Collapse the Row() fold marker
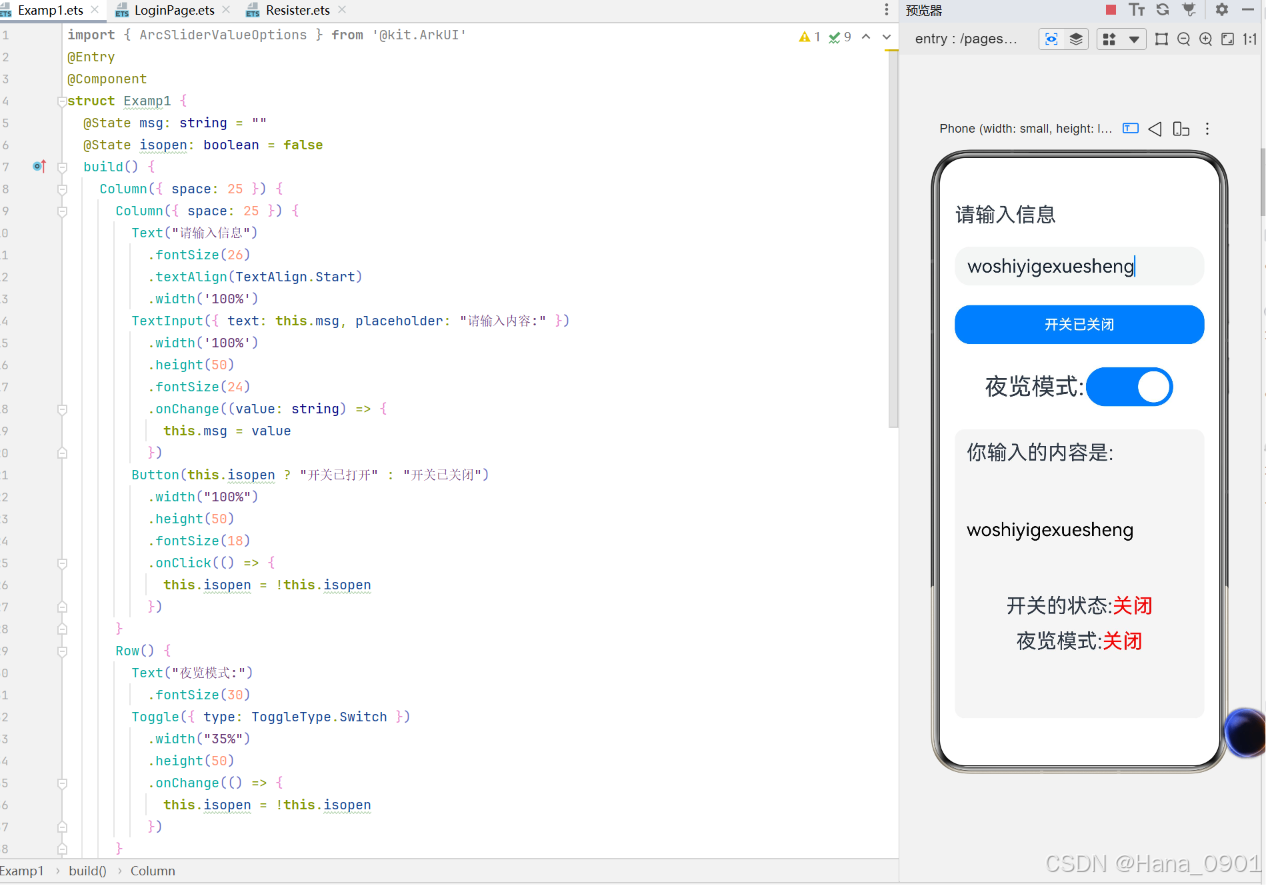Viewport: 1266px width, 885px height. coord(62,651)
